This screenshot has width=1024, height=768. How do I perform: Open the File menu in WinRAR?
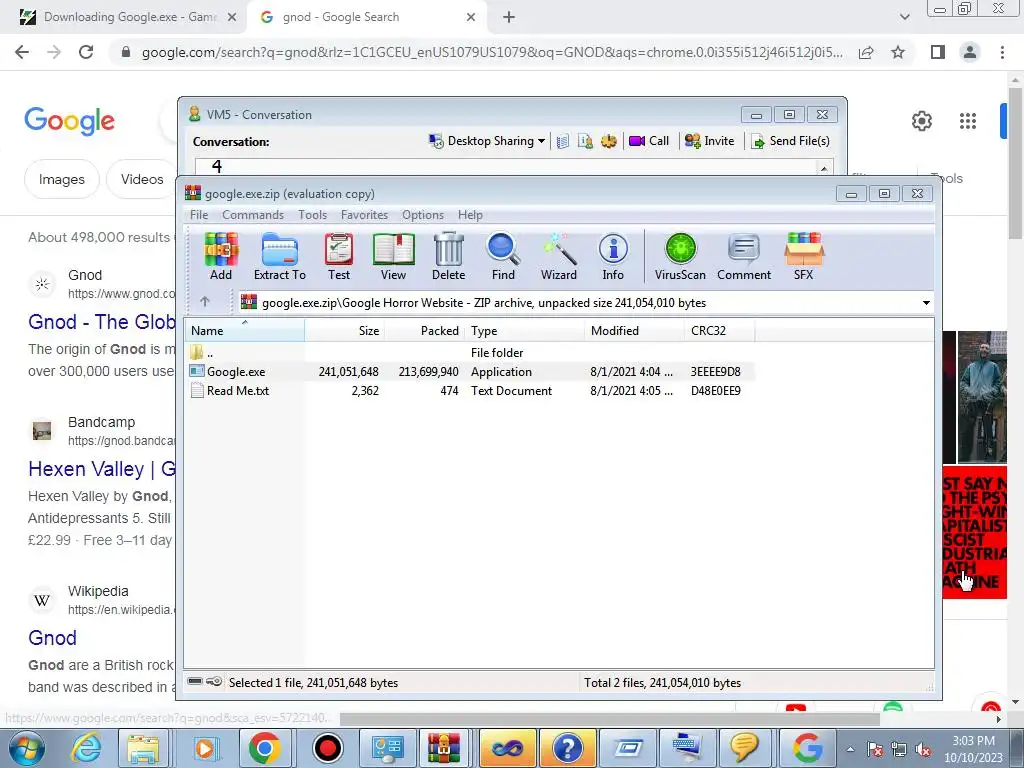(x=199, y=215)
